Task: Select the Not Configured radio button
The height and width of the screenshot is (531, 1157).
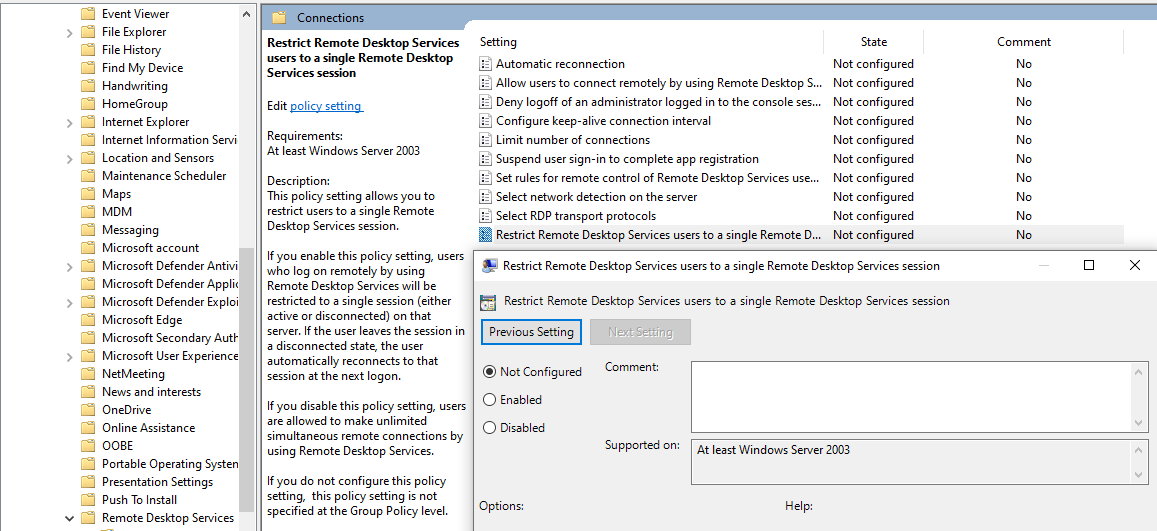Action: coord(489,372)
